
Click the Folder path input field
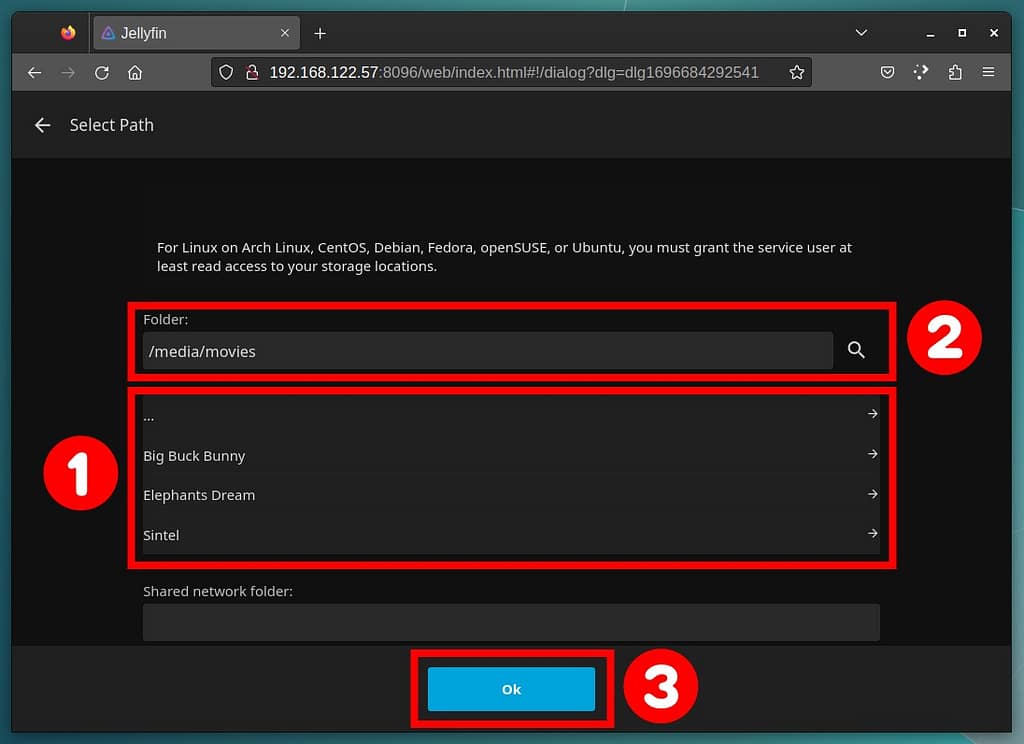pos(487,351)
